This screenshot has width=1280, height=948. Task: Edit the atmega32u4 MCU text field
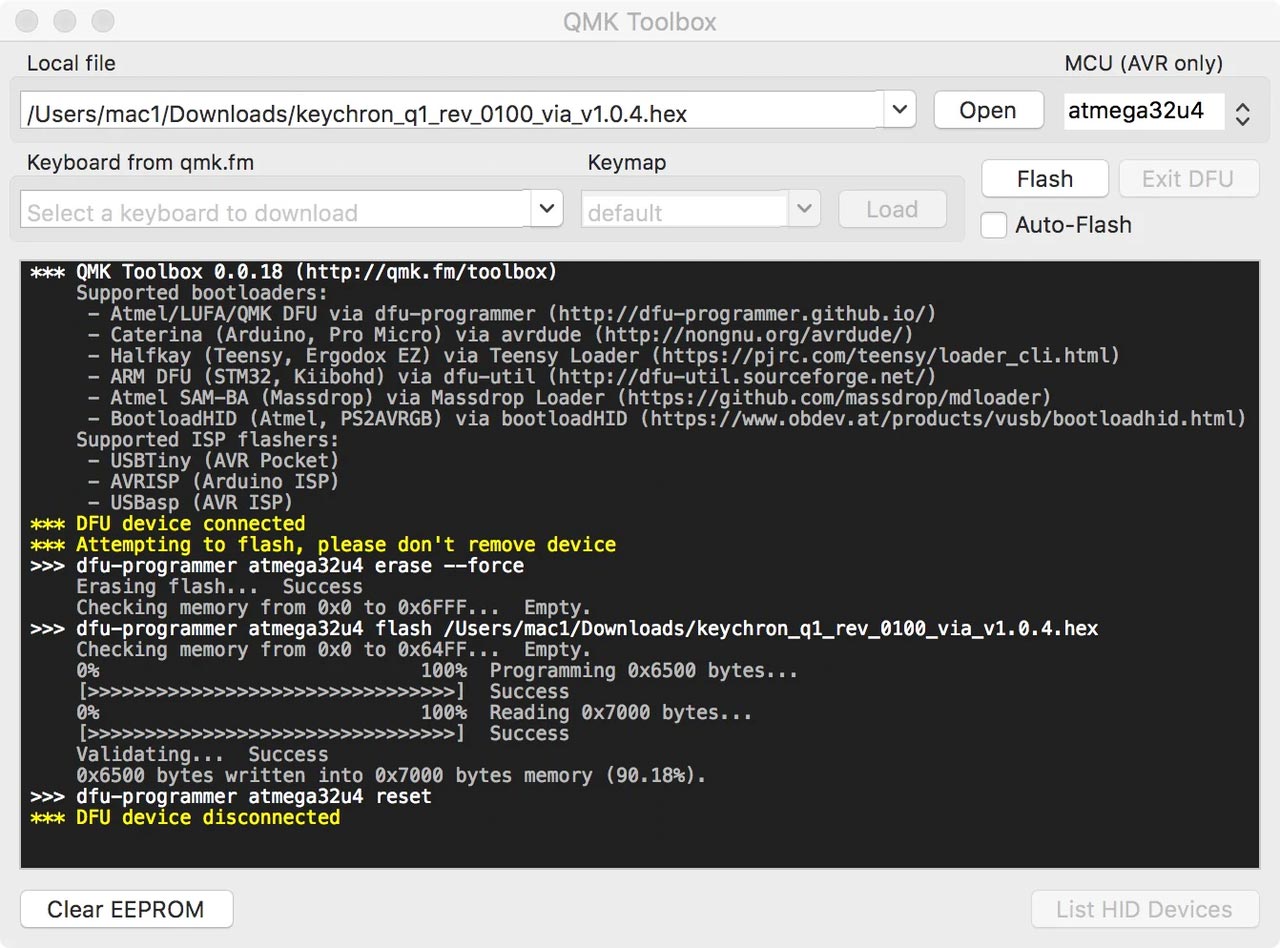point(1144,111)
